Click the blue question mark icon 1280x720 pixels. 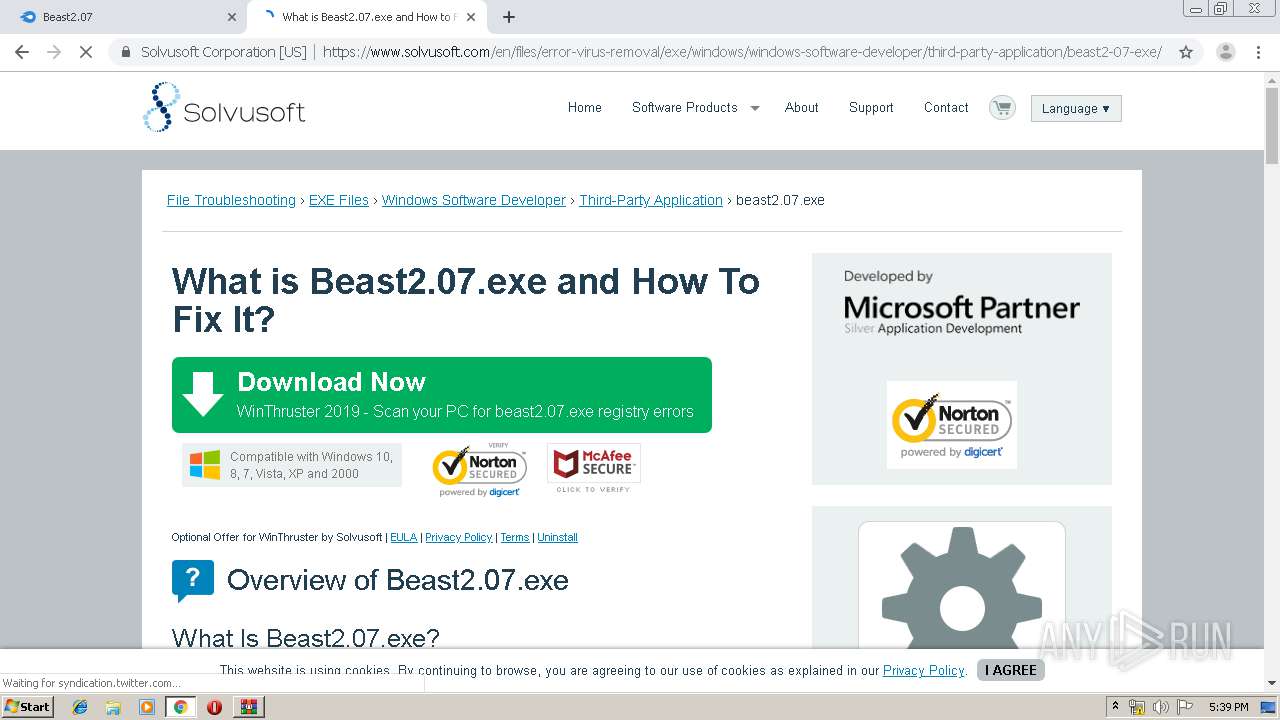click(193, 580)
